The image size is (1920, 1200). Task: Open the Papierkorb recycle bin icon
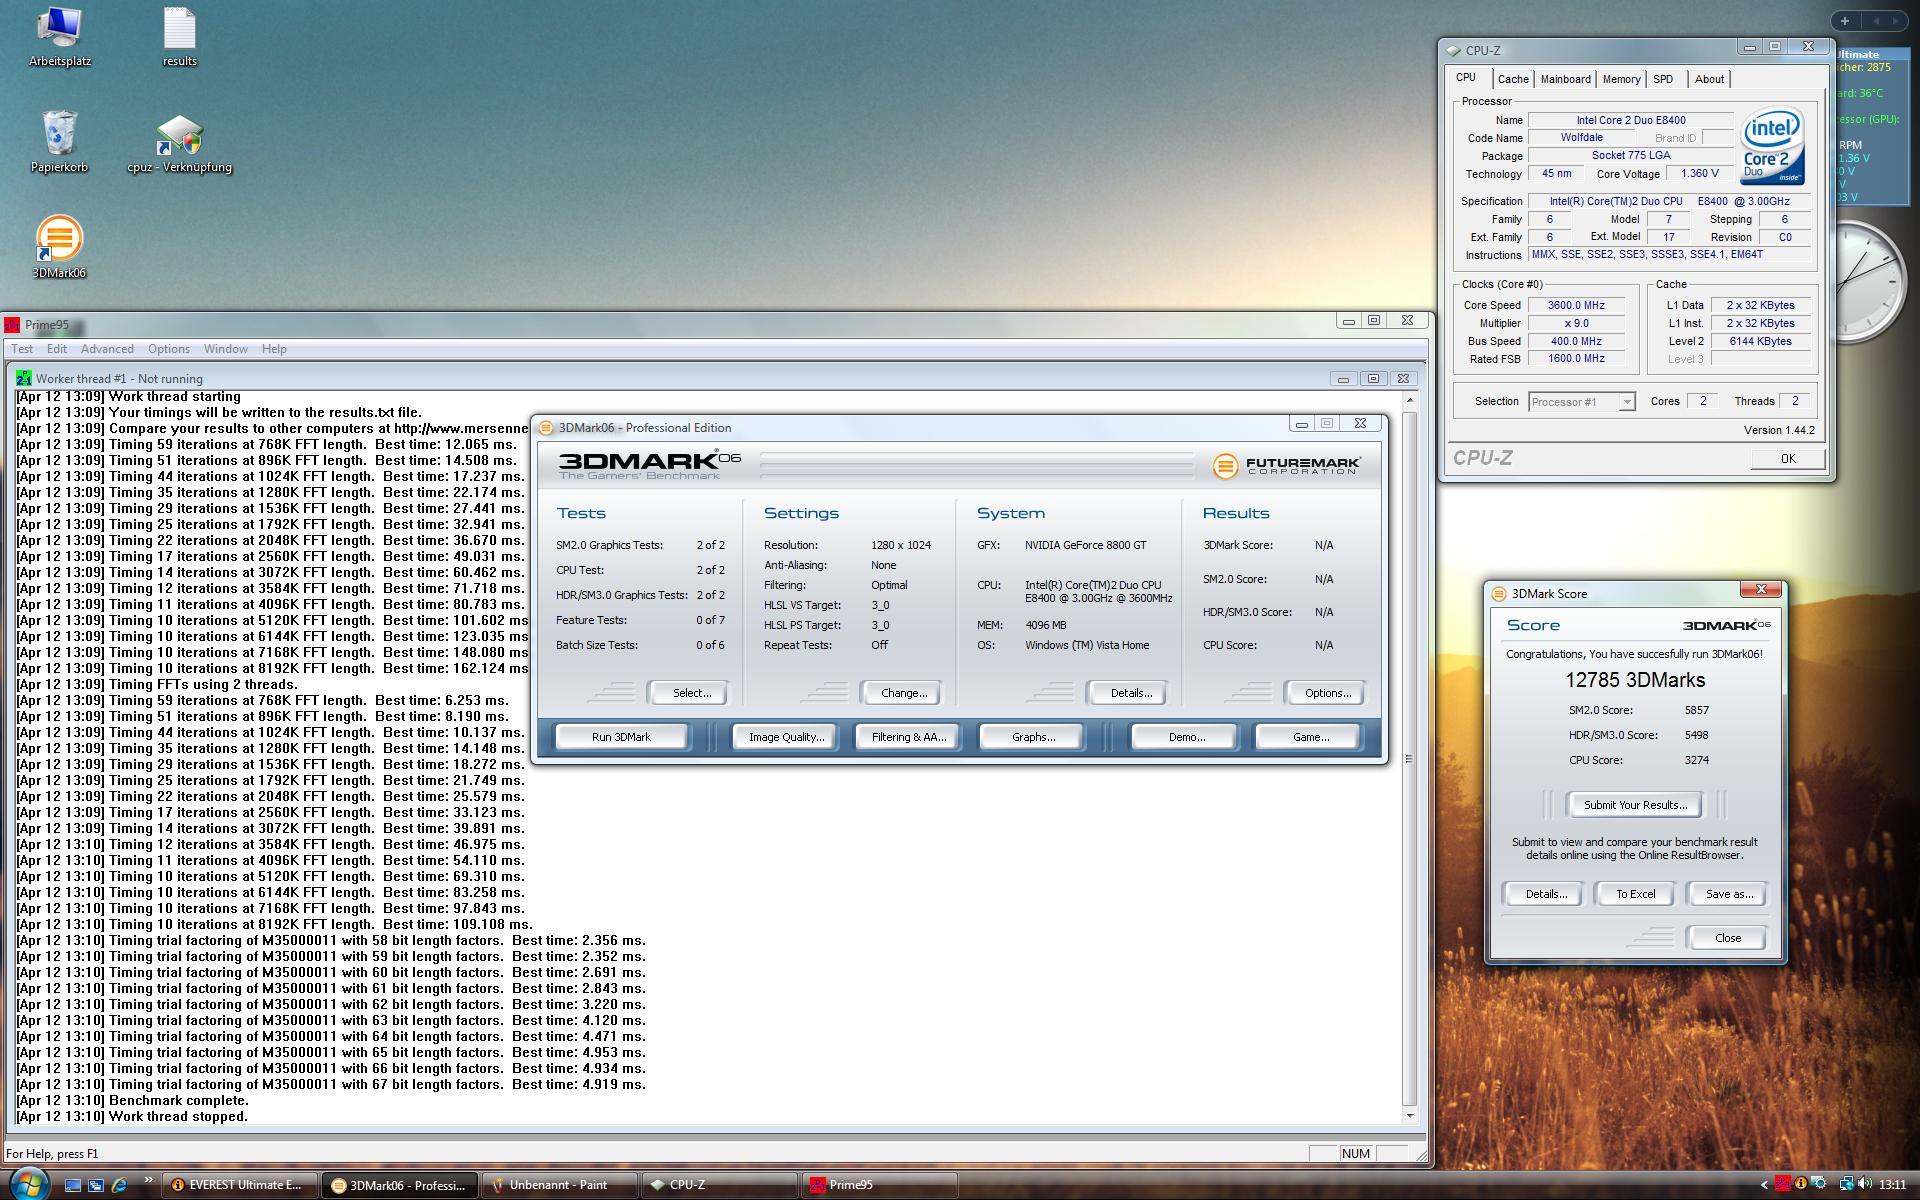(59, 142)
